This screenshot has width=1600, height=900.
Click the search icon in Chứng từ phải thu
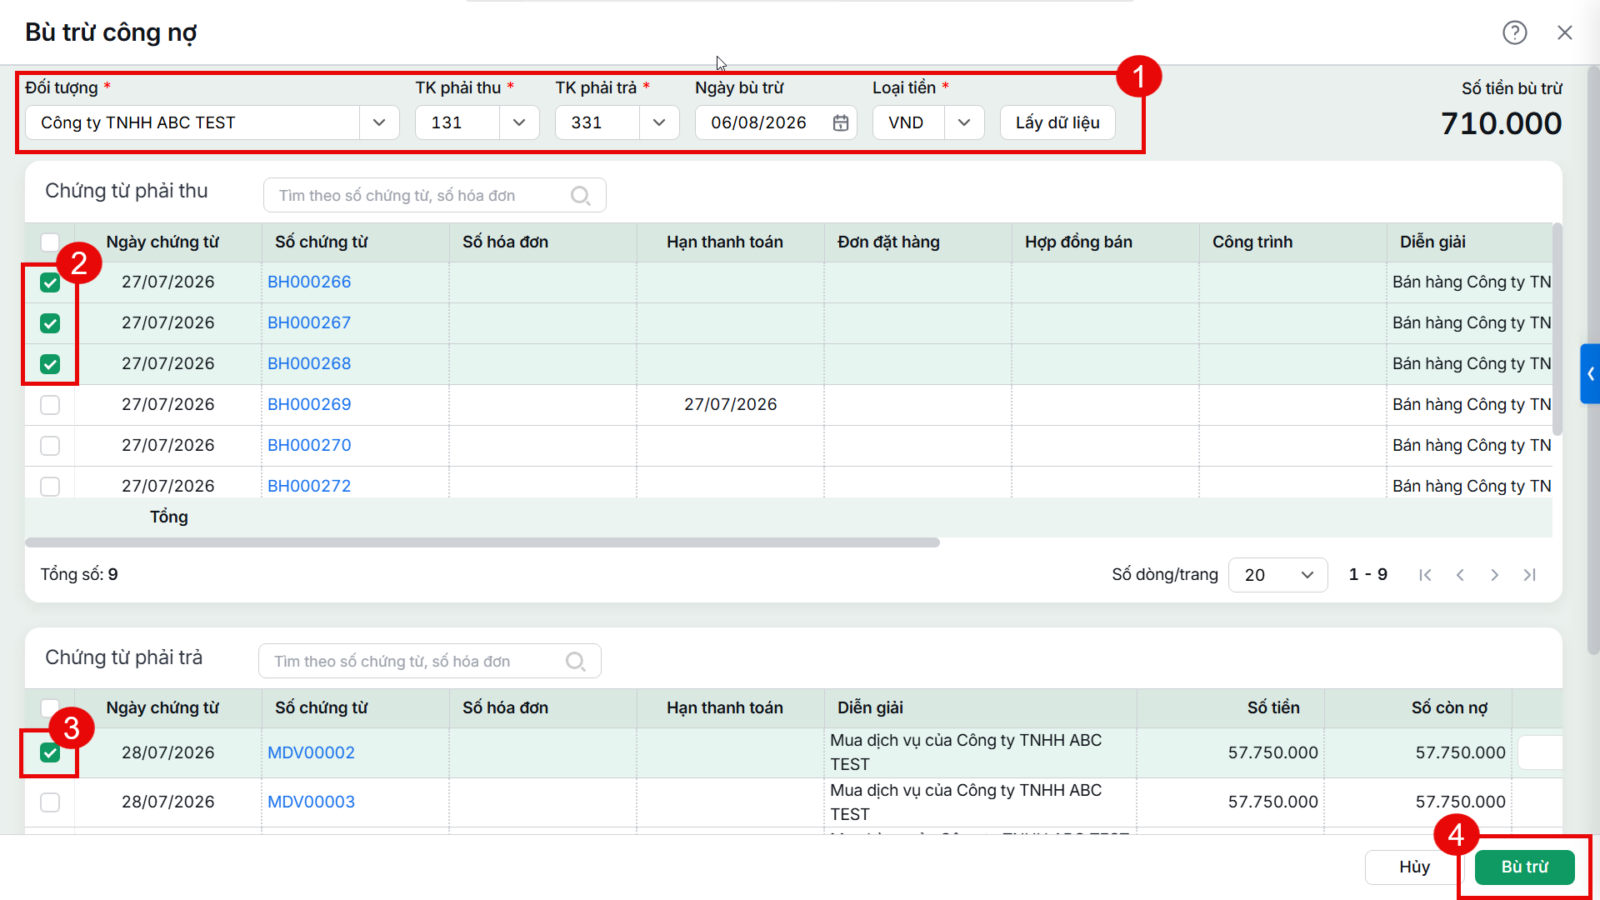coord(580,196)
